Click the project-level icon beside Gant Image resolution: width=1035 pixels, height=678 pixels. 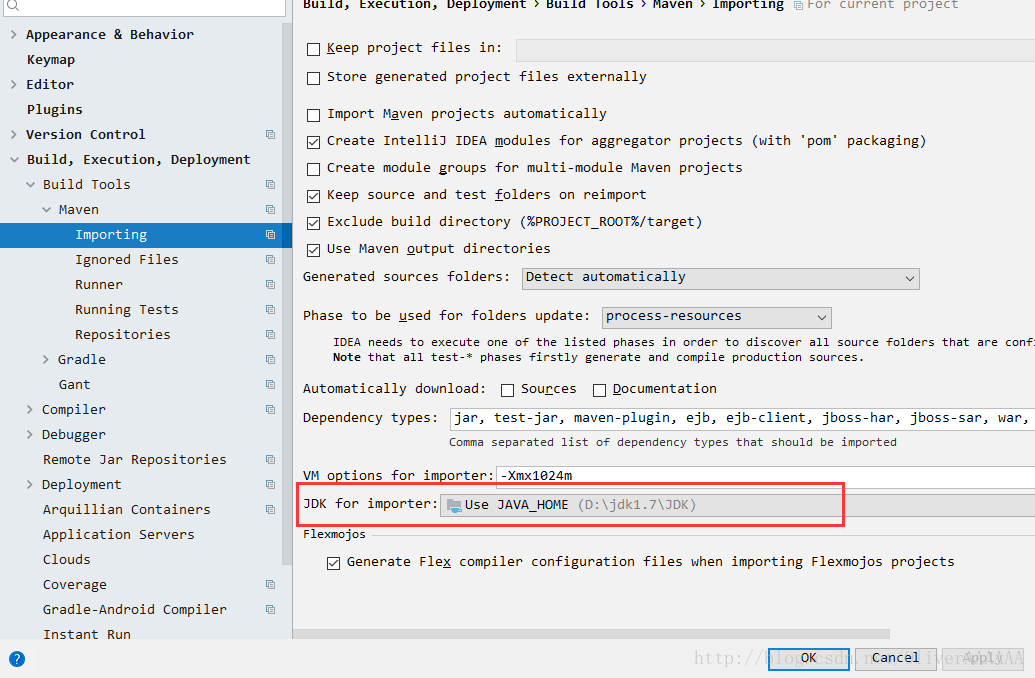pos(270,385)
